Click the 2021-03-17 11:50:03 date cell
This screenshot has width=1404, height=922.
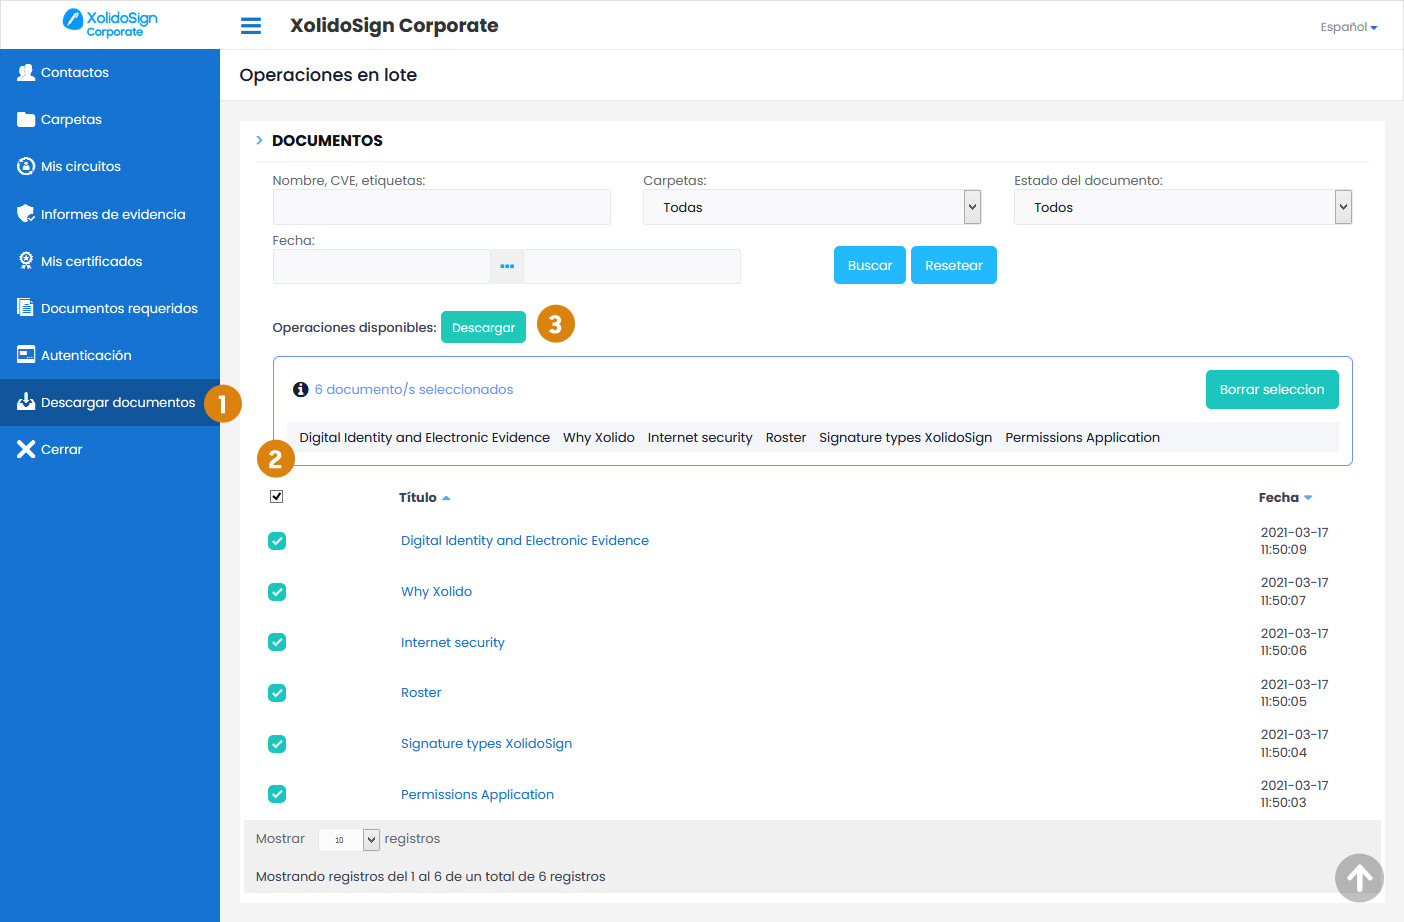tap(1294, 794)
